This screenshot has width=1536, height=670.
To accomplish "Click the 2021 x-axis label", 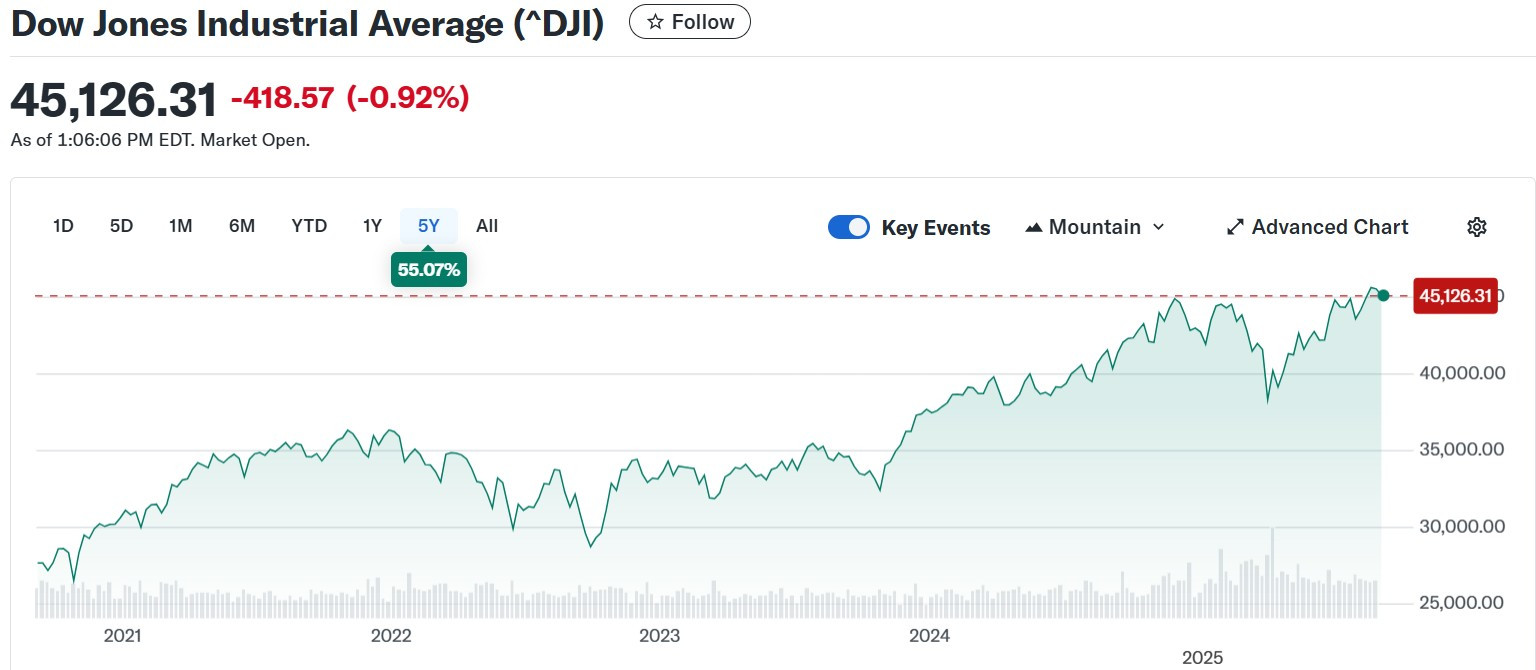I will coord(122,635).
